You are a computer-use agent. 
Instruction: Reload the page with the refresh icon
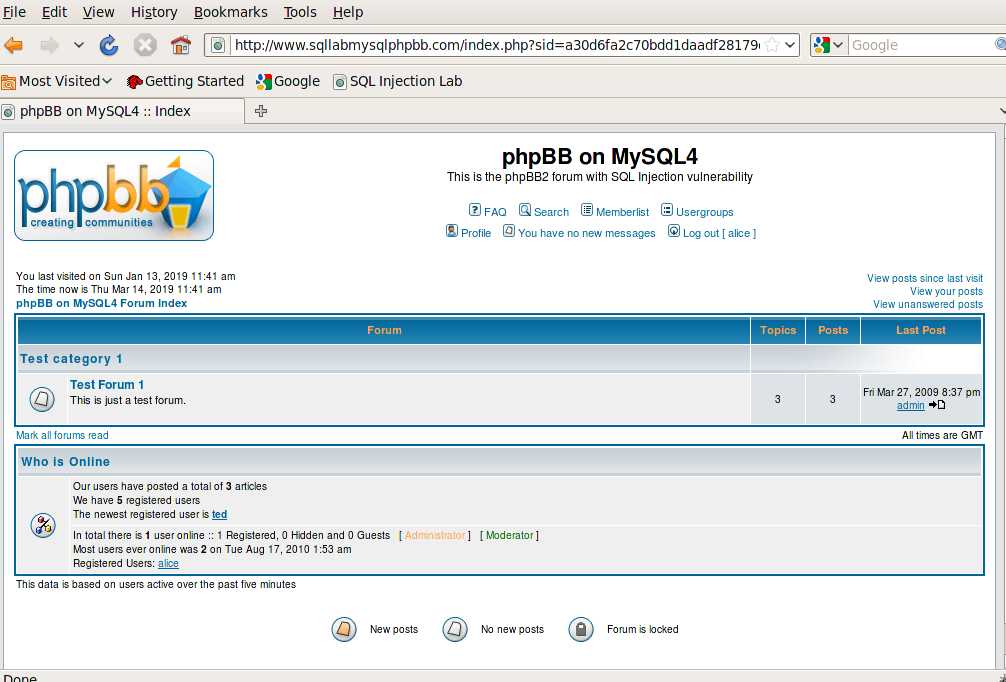tap(109, 45)
